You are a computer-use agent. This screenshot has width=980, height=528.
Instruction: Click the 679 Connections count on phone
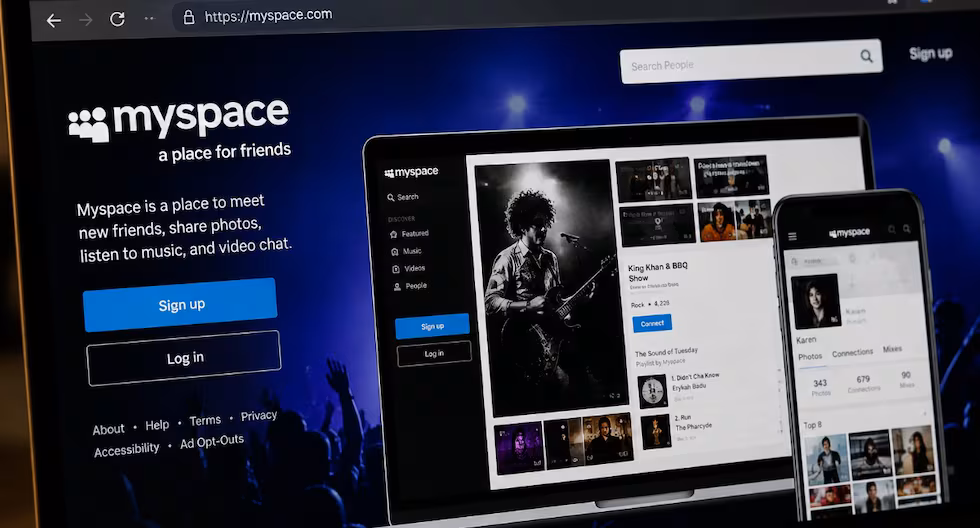point(863,383)
